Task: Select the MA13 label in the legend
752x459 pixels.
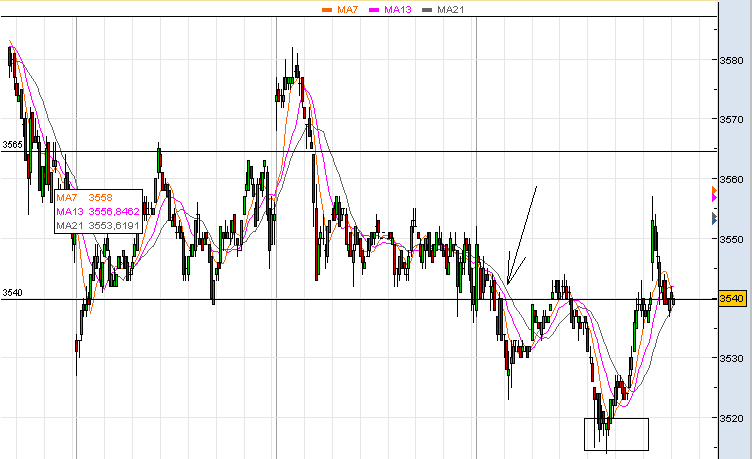Action: tap(398, 10)
